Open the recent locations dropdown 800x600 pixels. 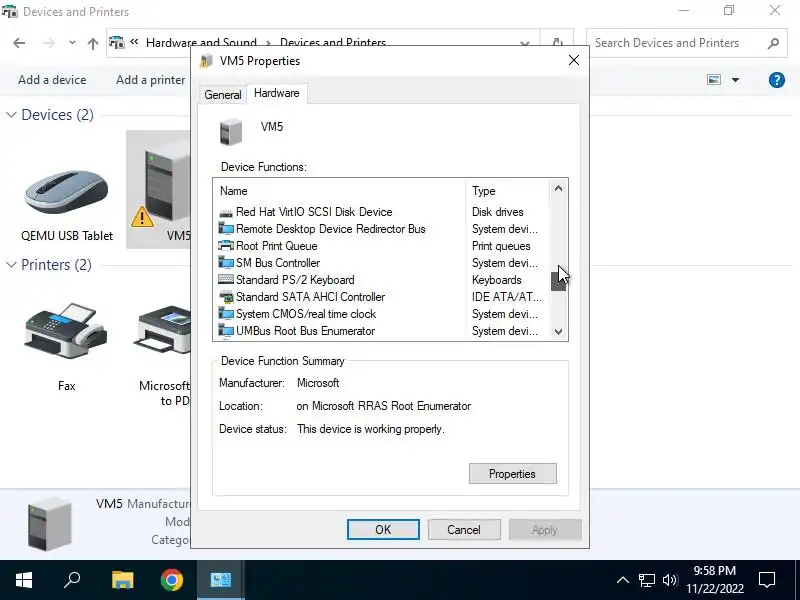(72, 43)
